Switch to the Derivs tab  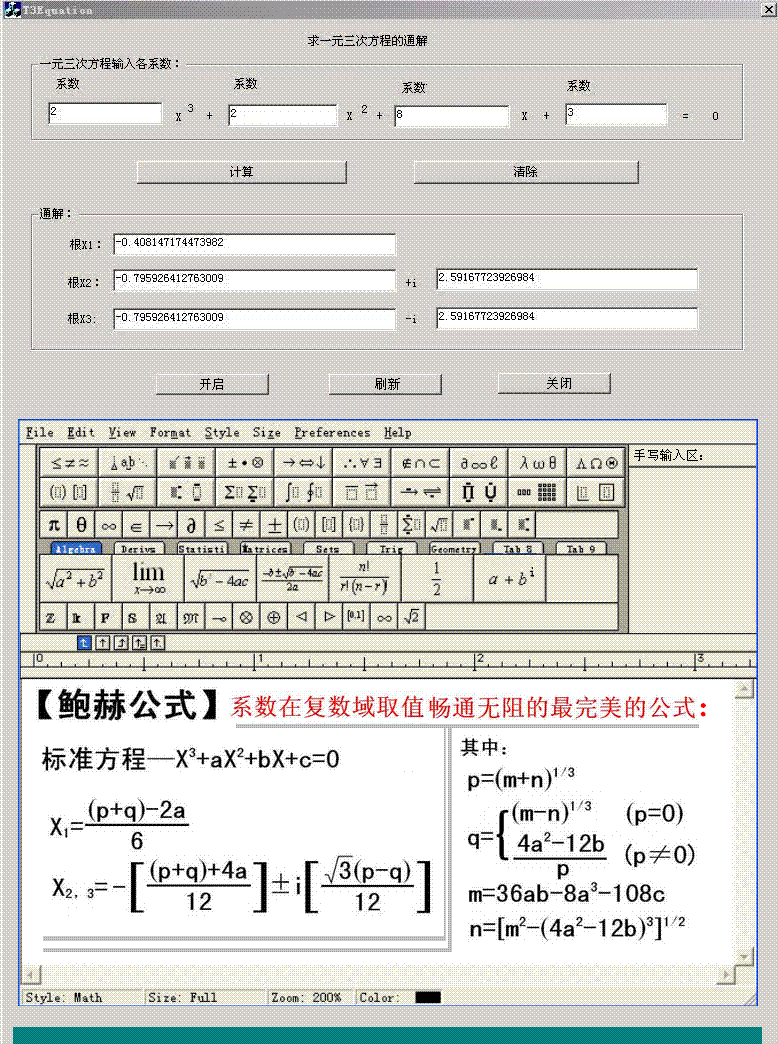[139, 549]
